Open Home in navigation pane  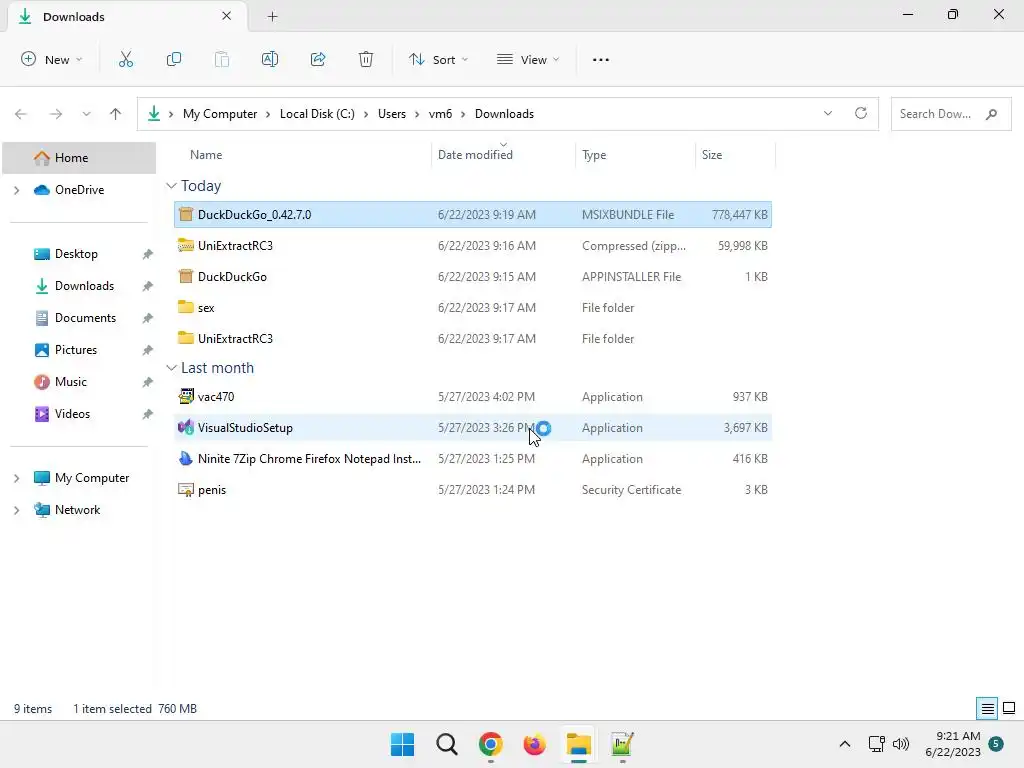pos(79,158)
